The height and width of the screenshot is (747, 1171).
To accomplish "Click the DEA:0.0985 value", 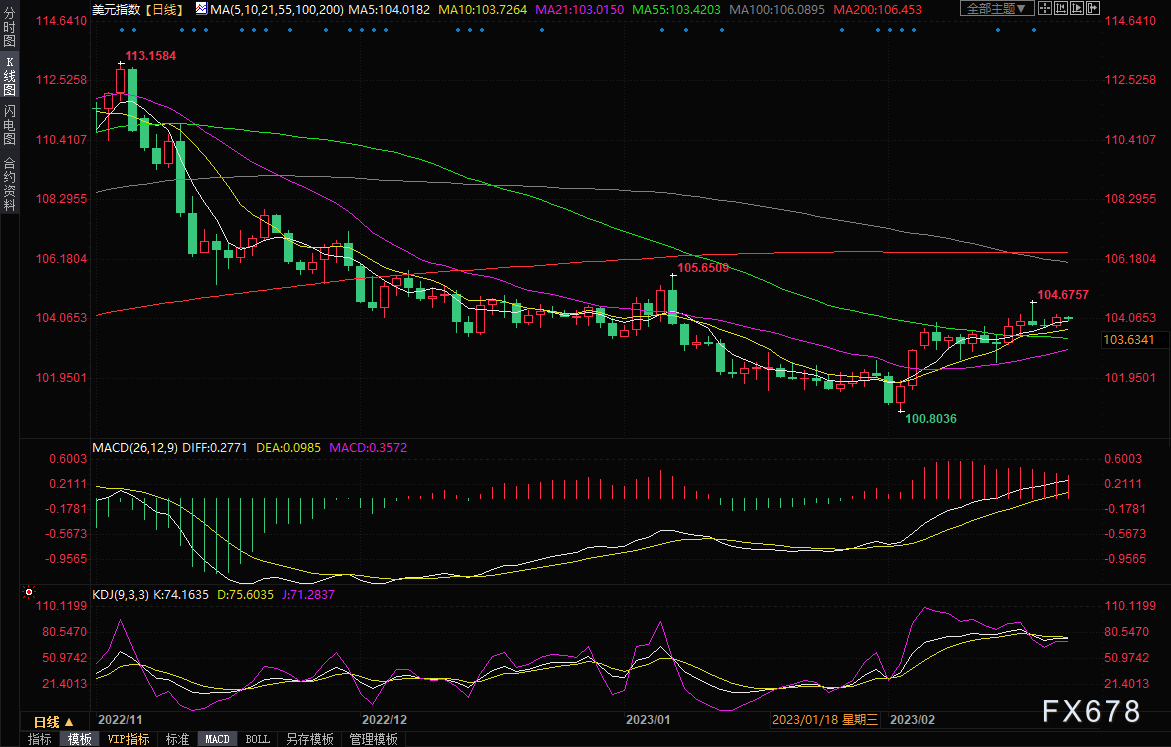I will click(288, 447).
